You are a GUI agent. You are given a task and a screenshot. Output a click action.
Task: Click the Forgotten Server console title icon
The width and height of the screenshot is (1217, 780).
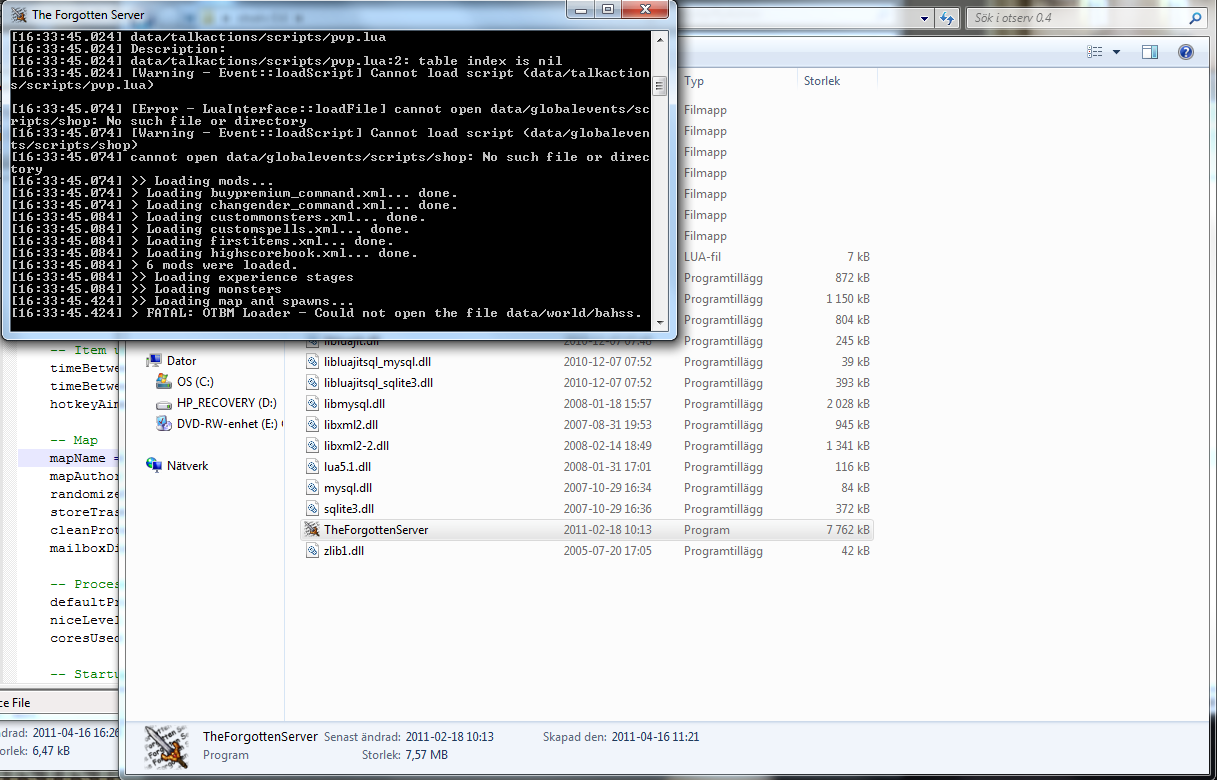[x=18, y=15]
